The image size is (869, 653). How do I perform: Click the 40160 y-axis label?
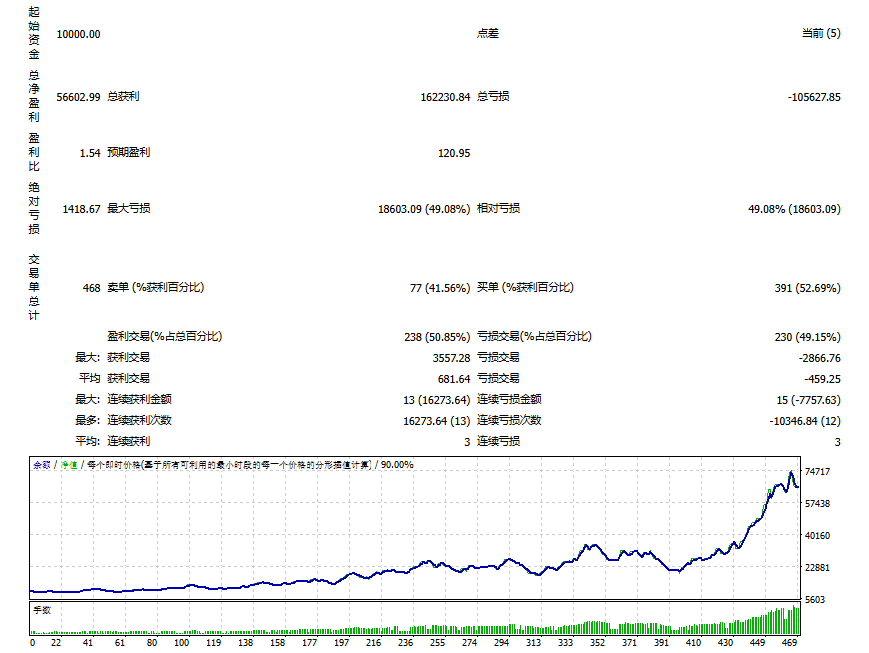point(817,536)
